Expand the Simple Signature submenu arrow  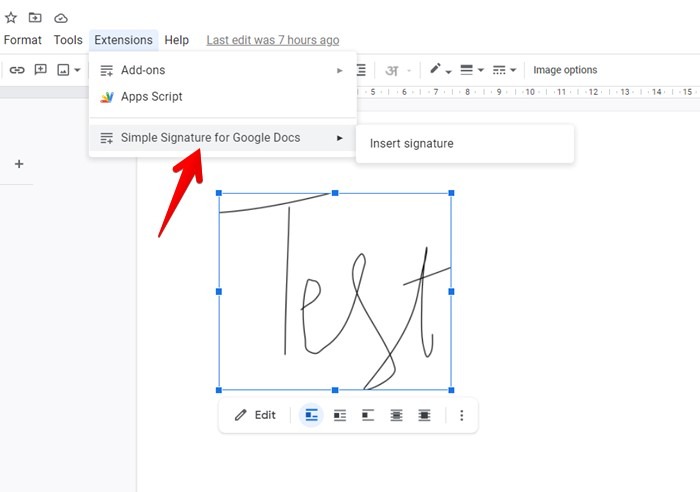tap(339, 138)
